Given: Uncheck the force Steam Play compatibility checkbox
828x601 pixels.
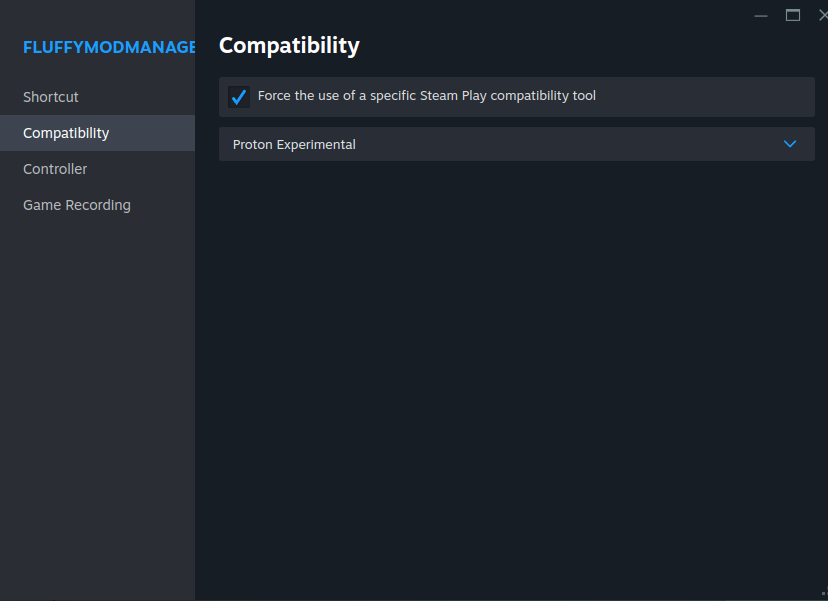Looking at the screenshot, I should [239, 97].
